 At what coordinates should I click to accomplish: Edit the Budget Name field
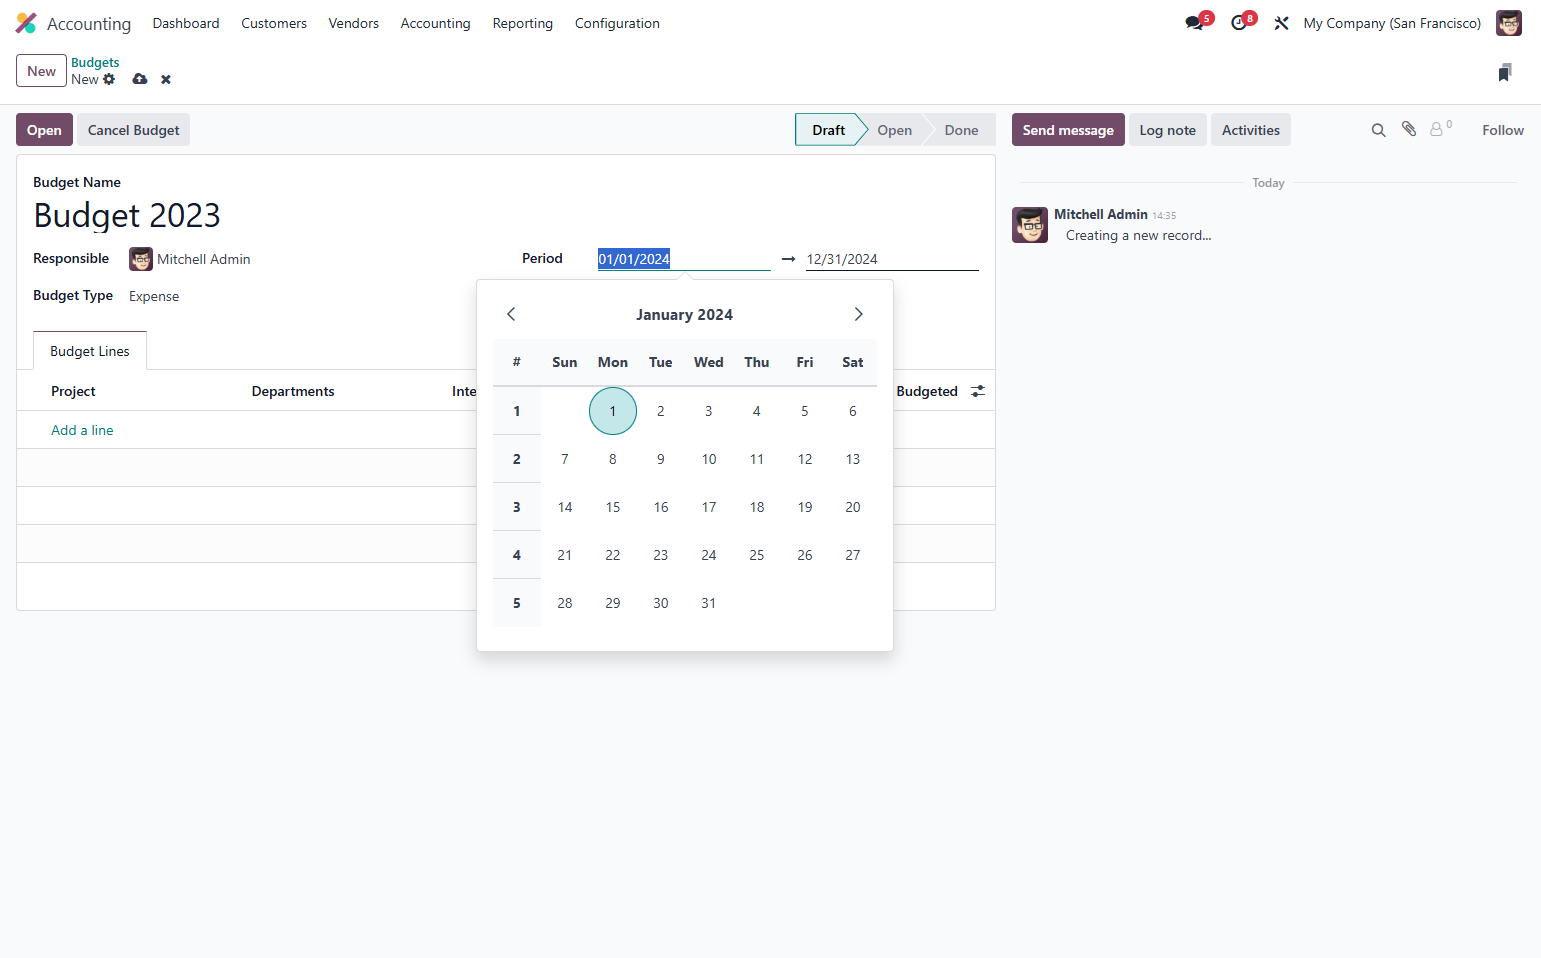click(506, 215)
